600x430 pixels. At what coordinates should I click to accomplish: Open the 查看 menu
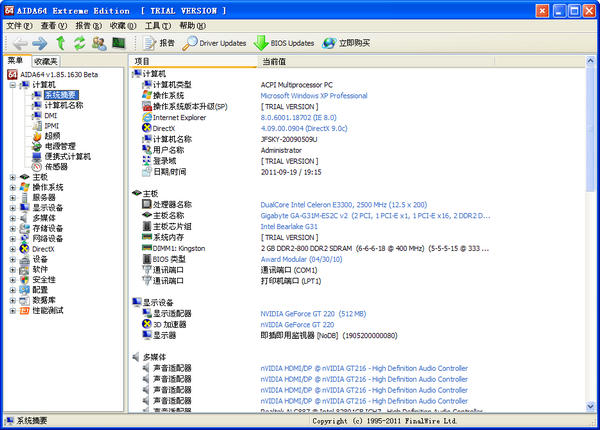click(54, 26)
